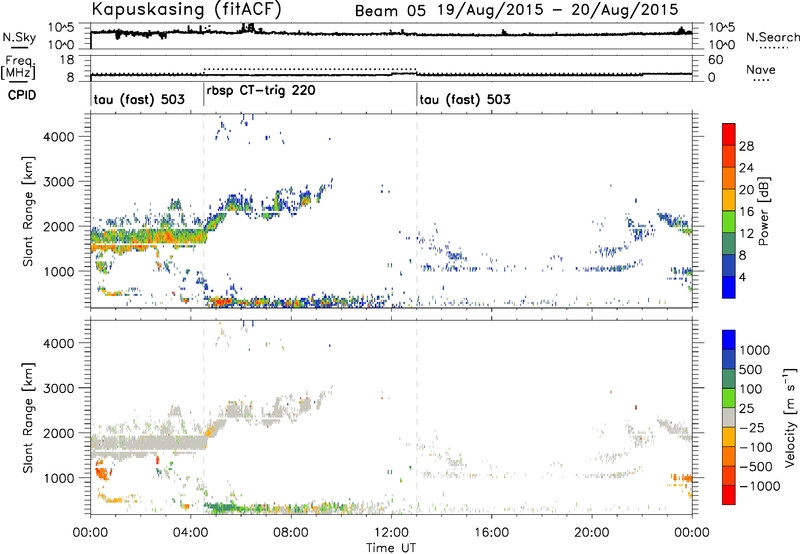Viewport: 800px width, 554px height.
Task: Pick the yellow 16–20 dB power colorbar segment
Action: (729, 200)
